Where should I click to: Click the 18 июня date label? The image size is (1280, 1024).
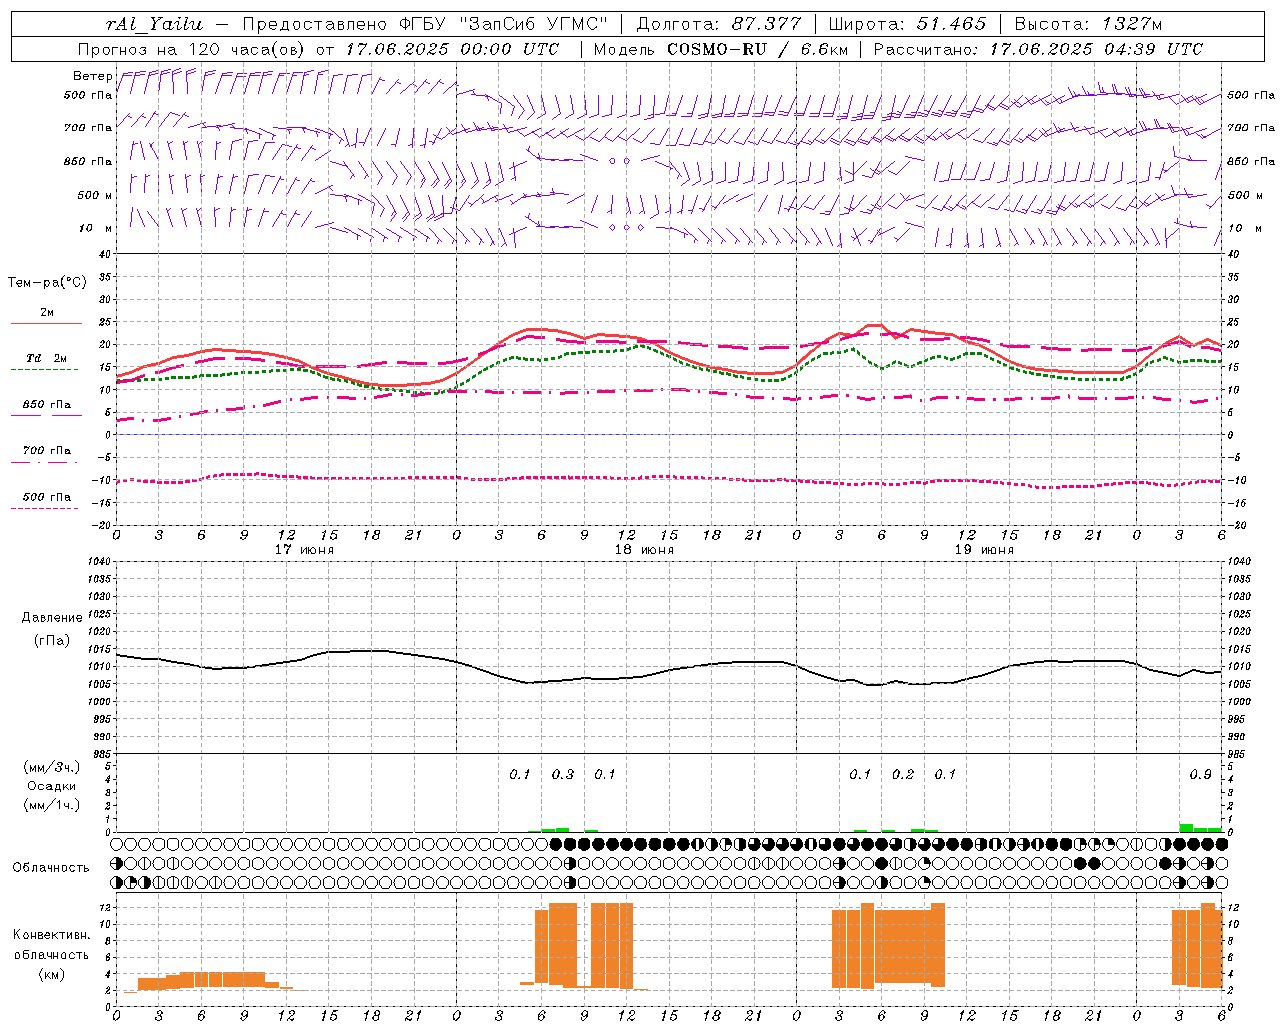point(644,550)
